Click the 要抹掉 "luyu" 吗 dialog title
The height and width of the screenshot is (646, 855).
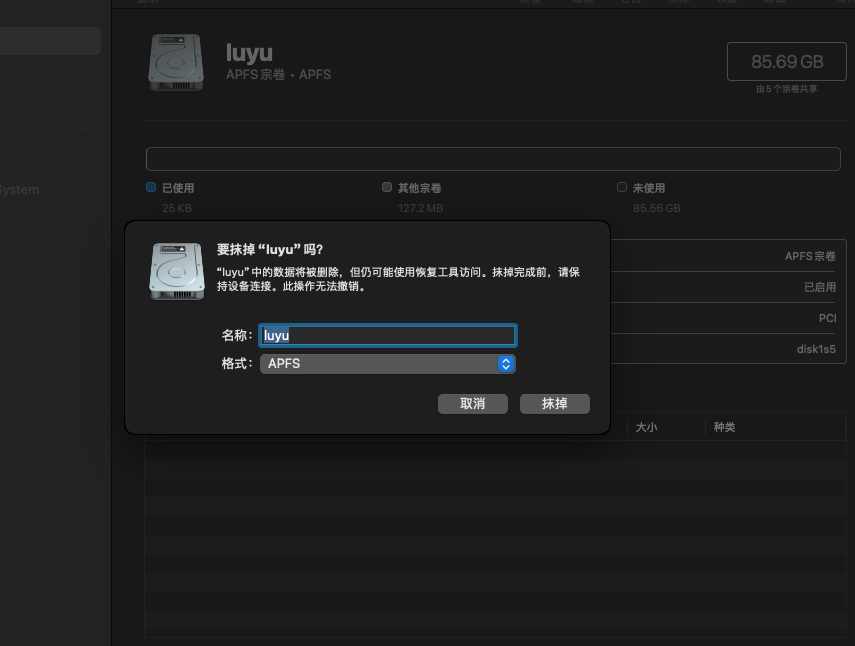click(270, 250)
